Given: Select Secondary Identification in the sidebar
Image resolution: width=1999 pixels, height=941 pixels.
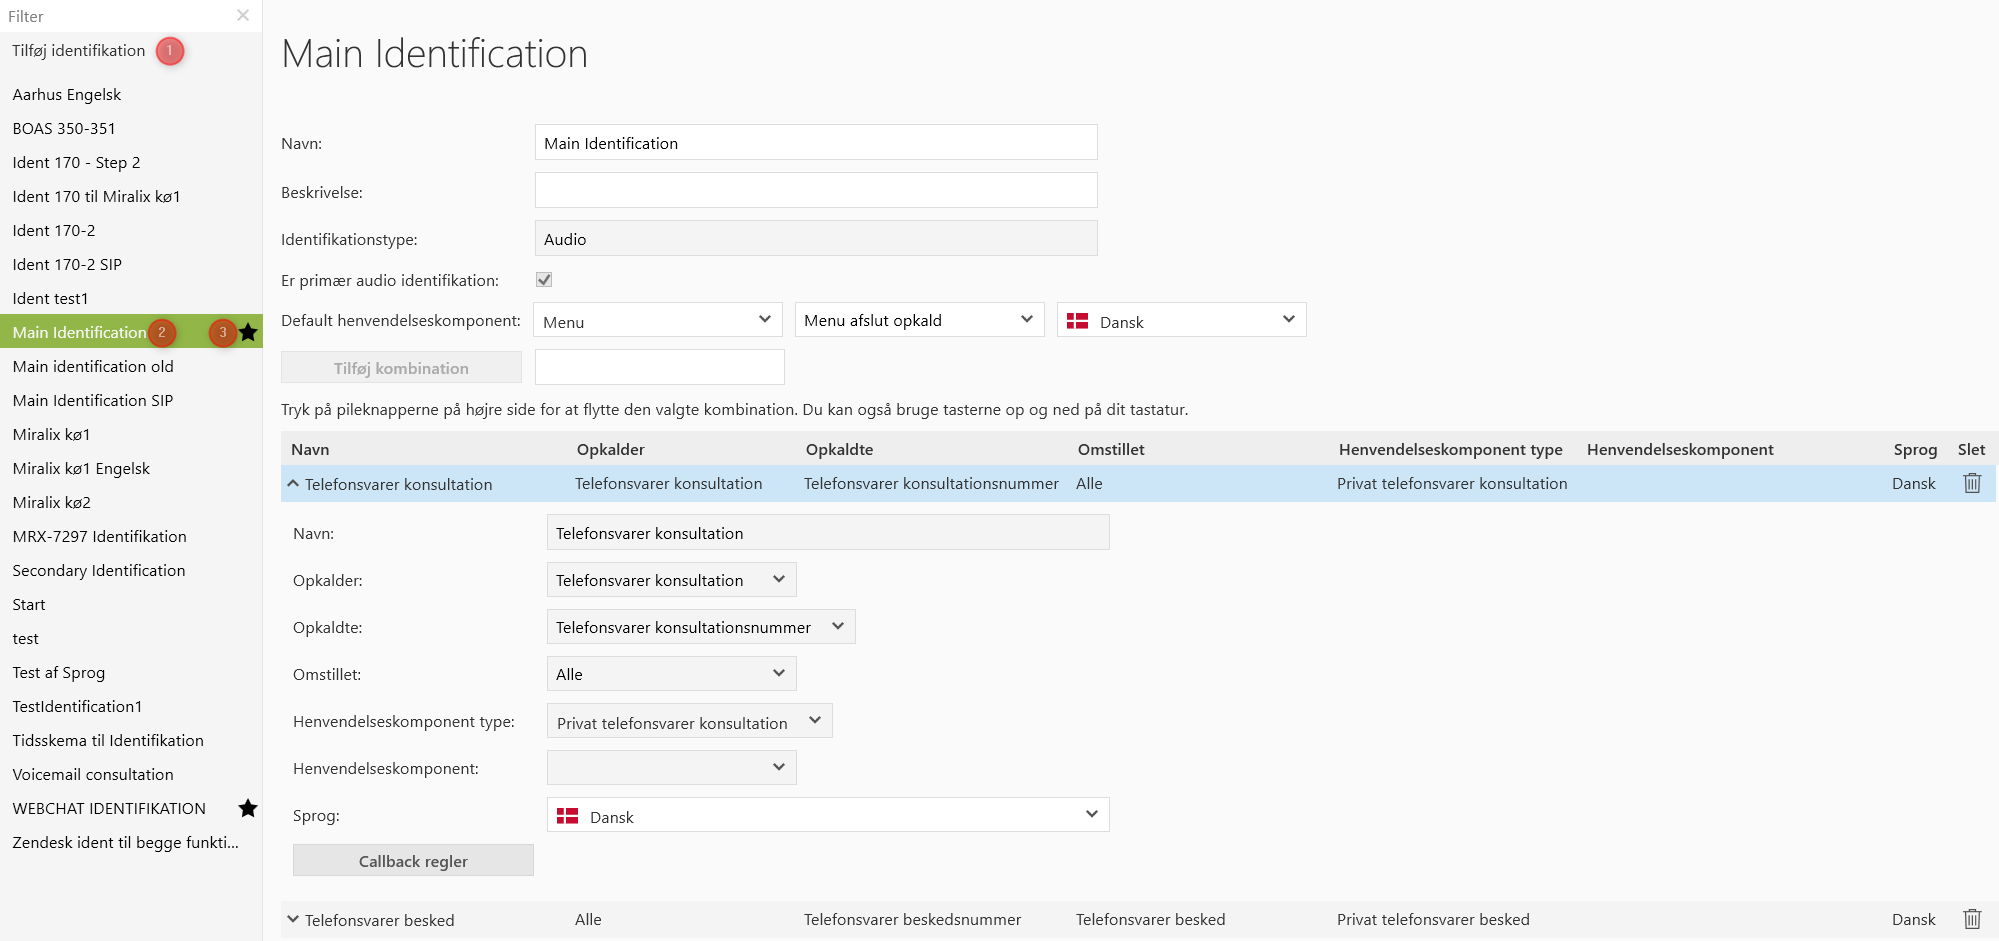Looking at the screenshot, I should tap(99, 570).
